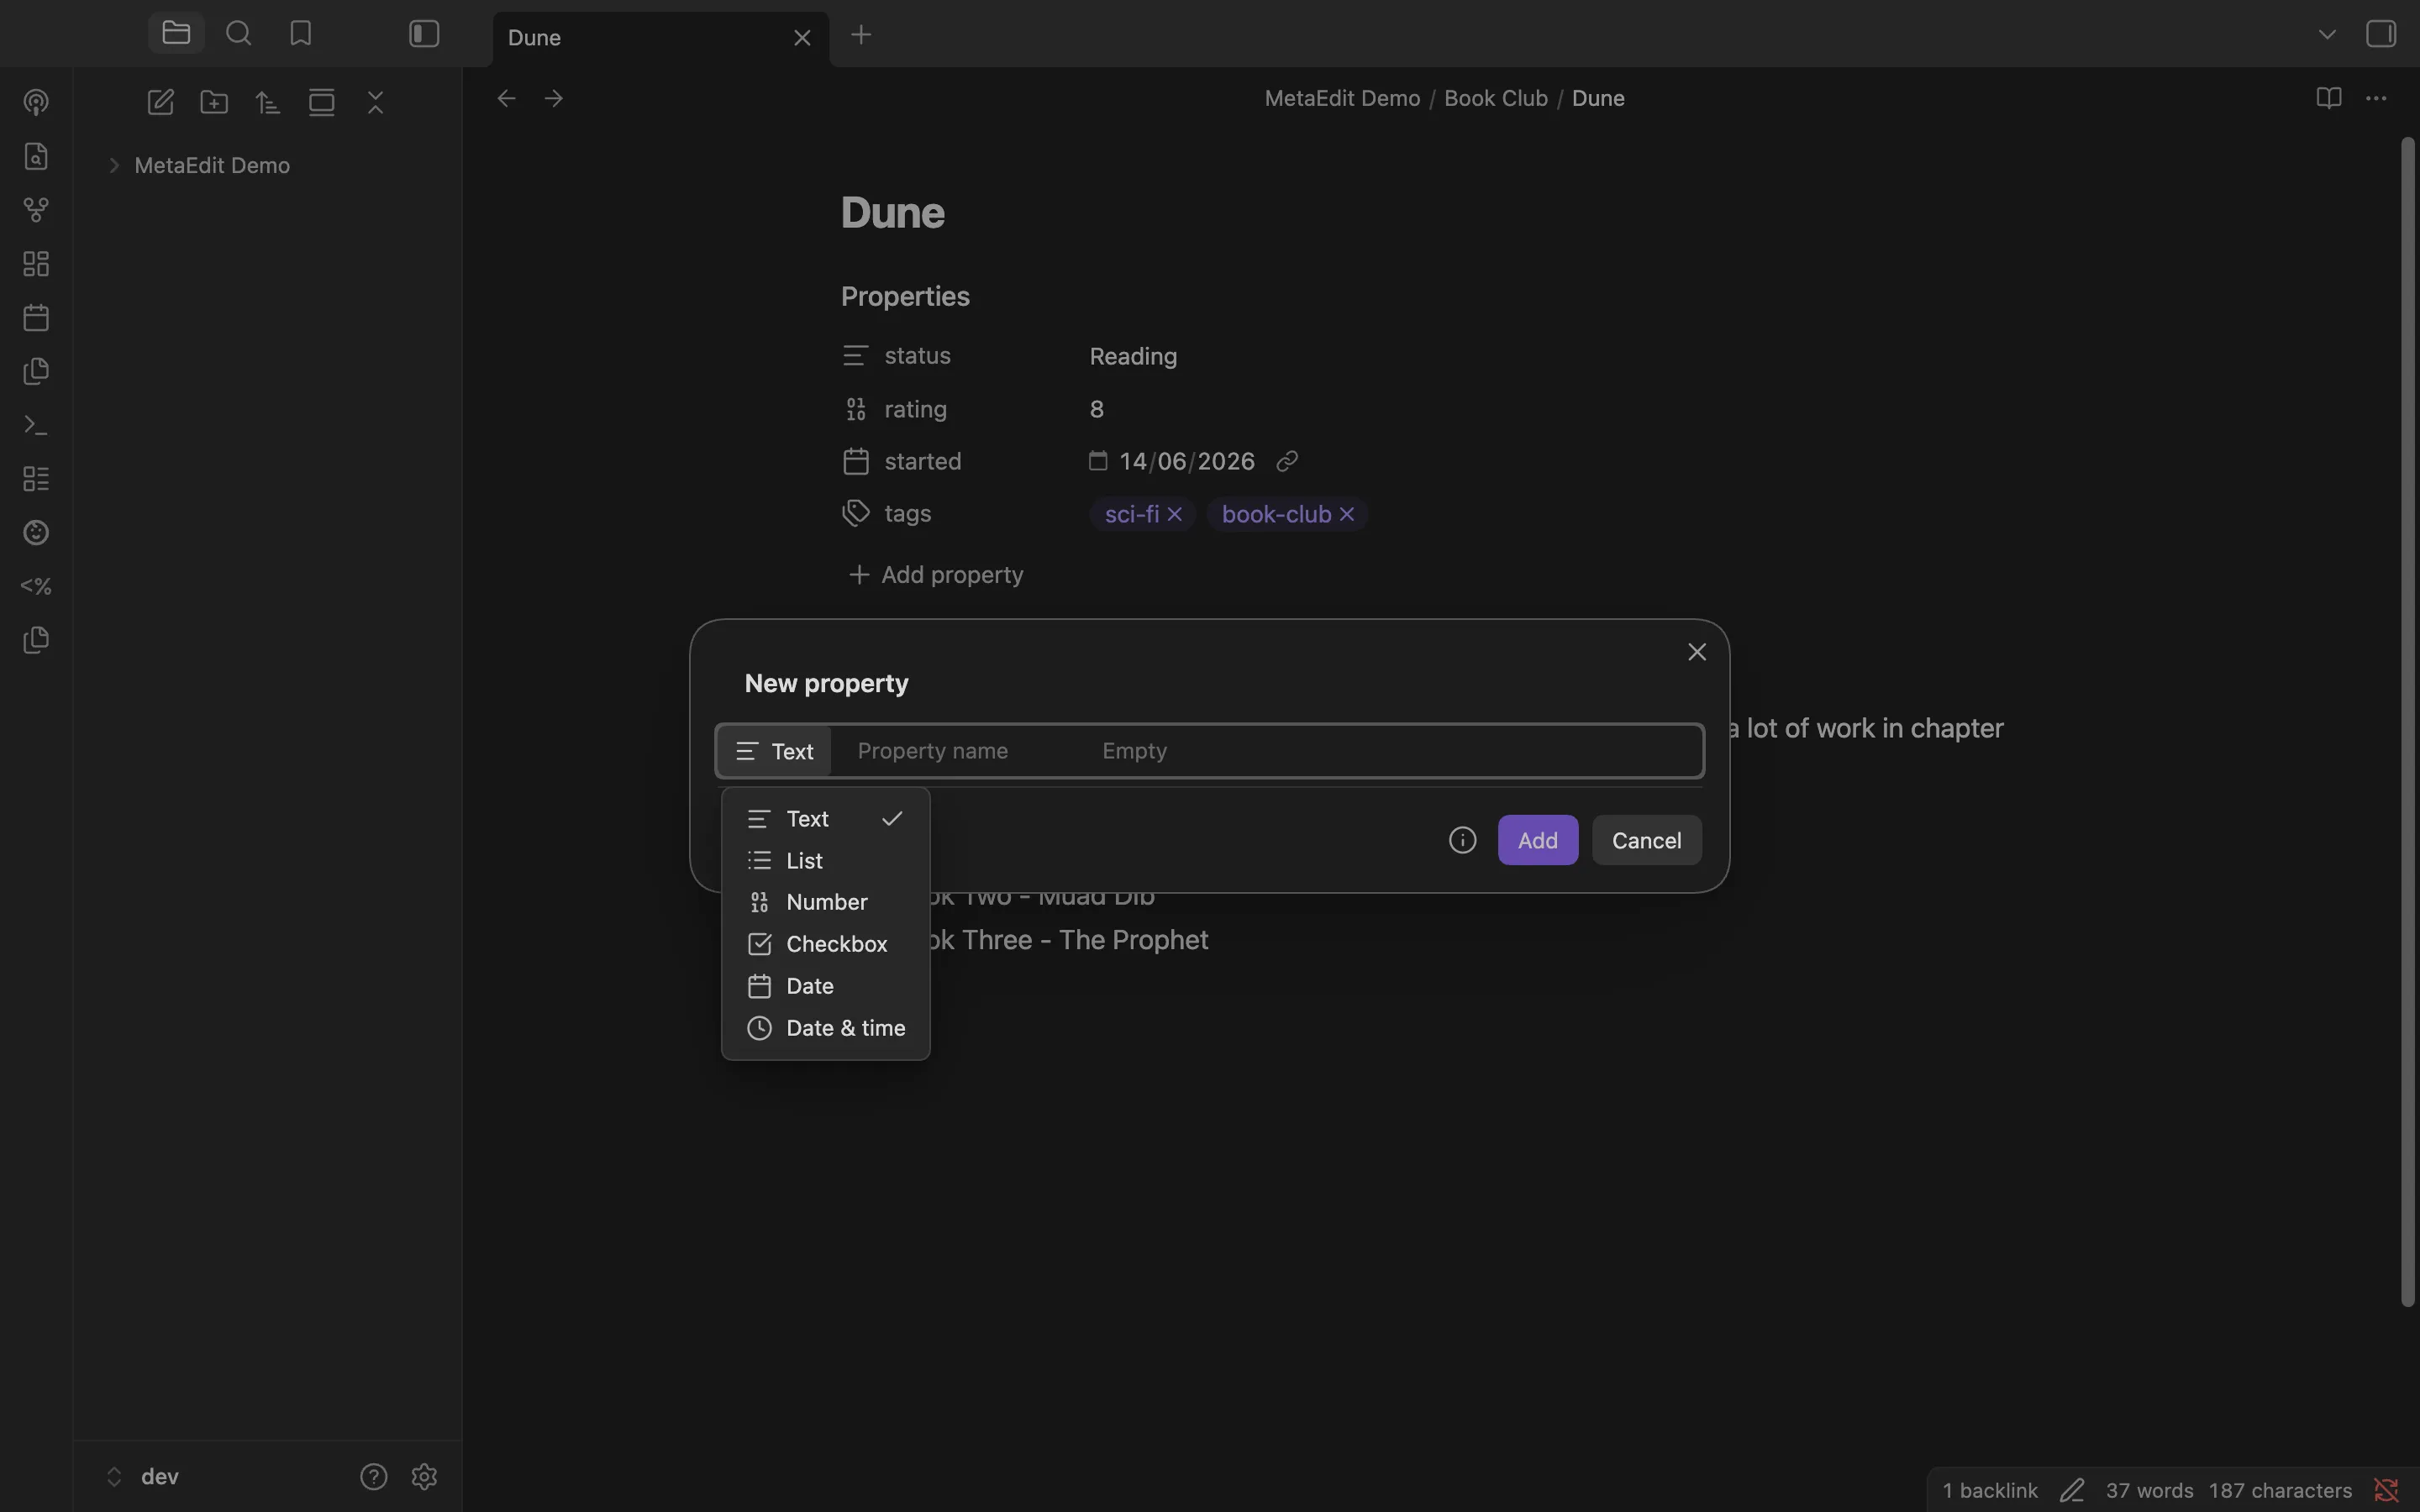This screenshot has height=1512, width=2420.
Task: Click the property info icon beside Add
Action: (x=1462, y=840)
